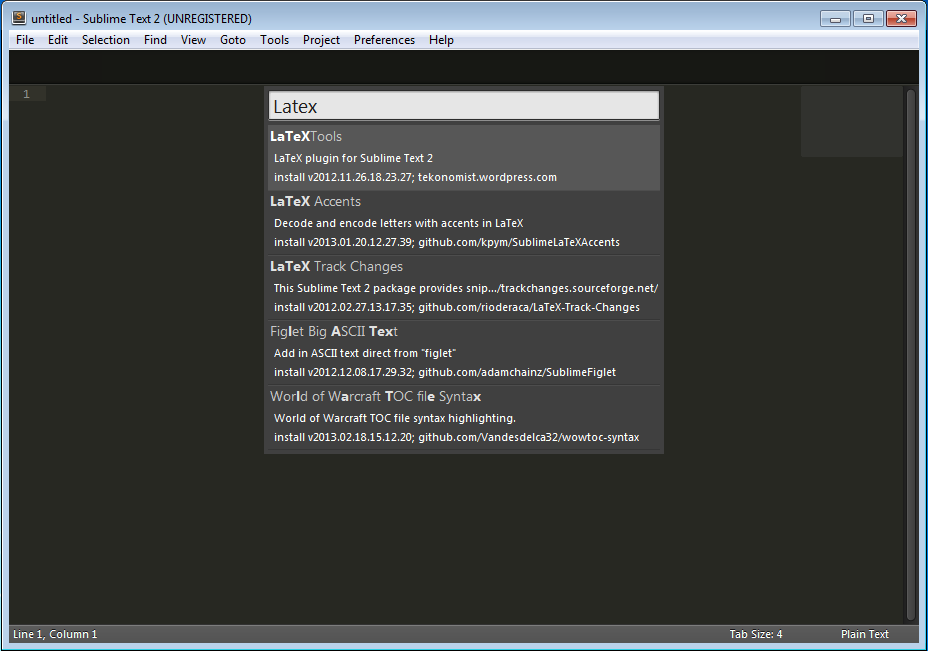Click the vertical scrollbar of the editor
Image resolution: width=928 pixels, height=651 pixels.
(911, 354)
